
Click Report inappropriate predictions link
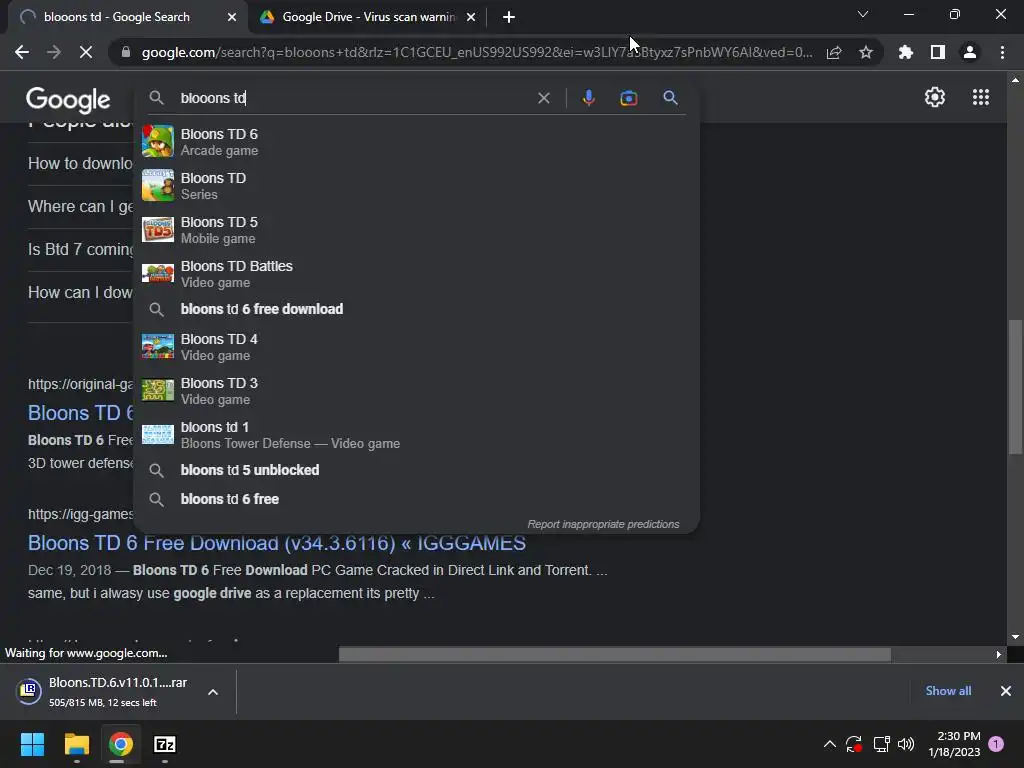click(x=603, y=524)
